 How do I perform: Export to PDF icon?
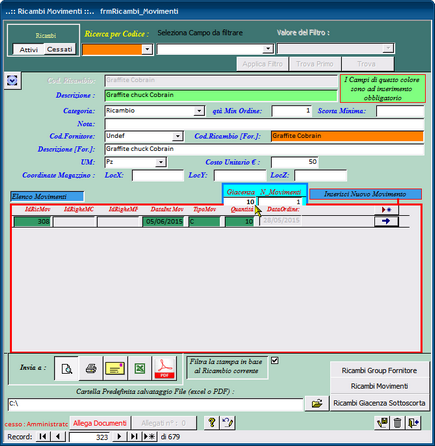(x=164, y=368)
